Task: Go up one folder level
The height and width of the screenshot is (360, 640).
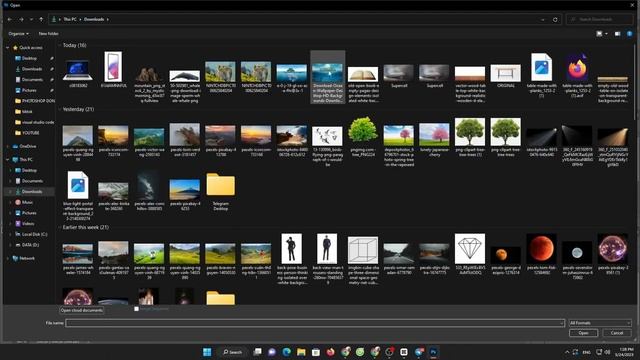Action: 41,19
